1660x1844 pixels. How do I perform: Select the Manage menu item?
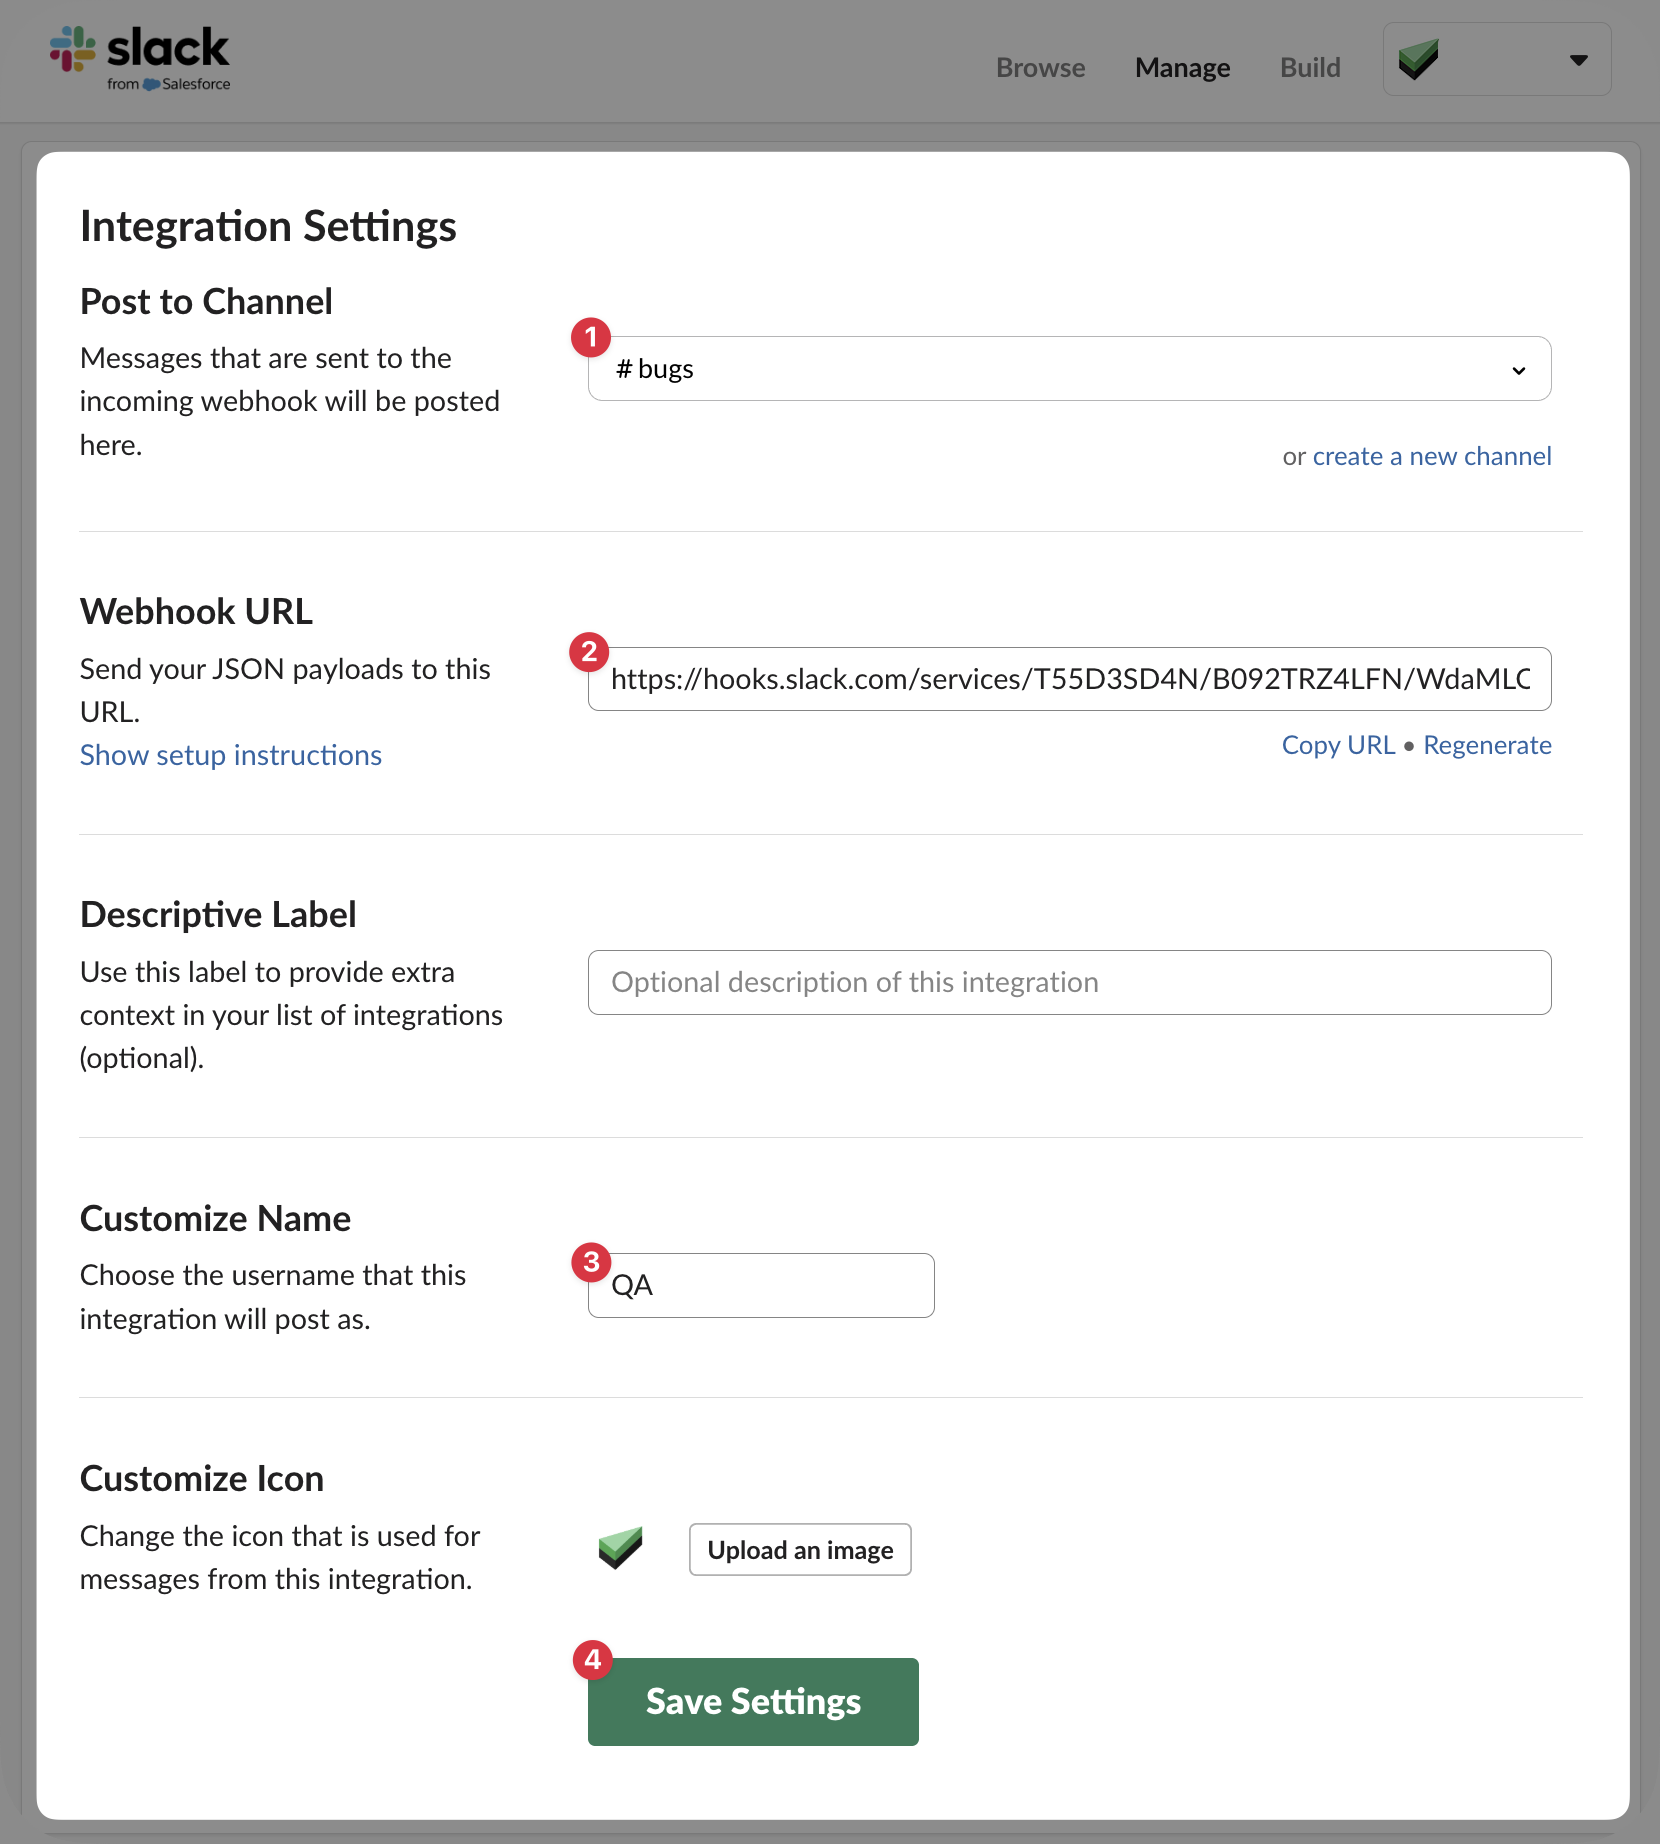[x=1182, y=67]
